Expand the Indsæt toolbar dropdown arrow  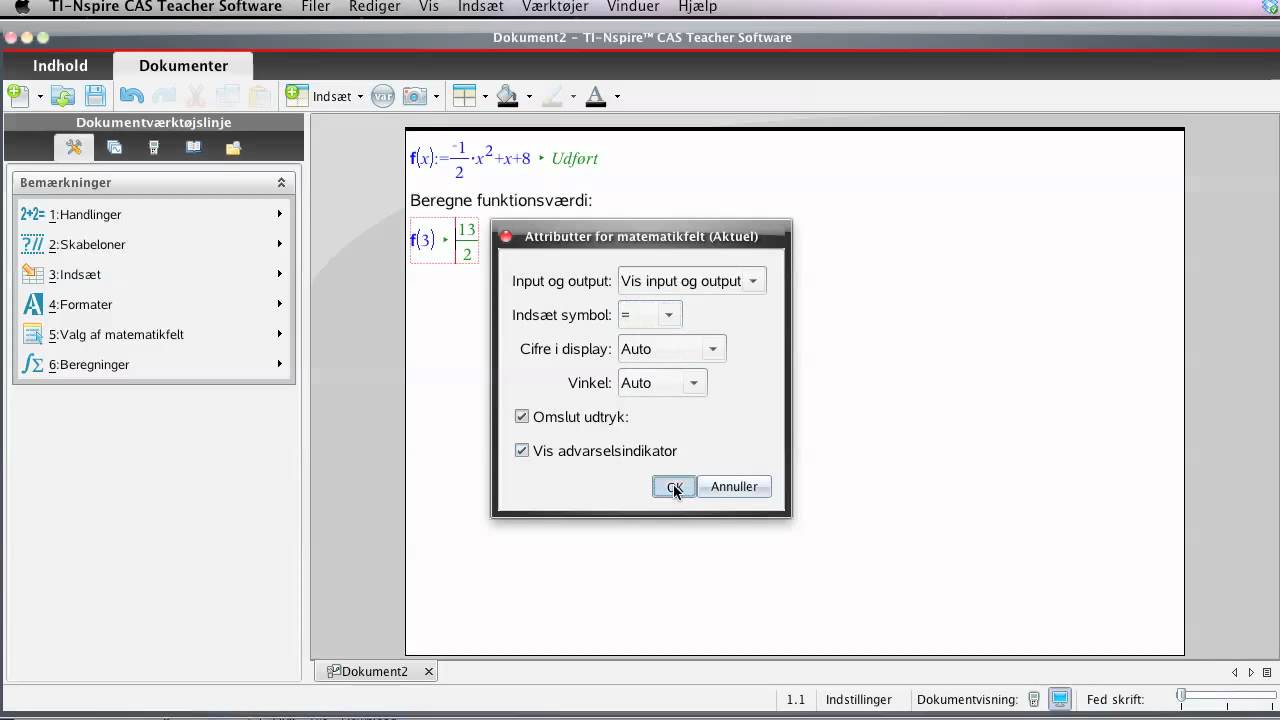360,97
